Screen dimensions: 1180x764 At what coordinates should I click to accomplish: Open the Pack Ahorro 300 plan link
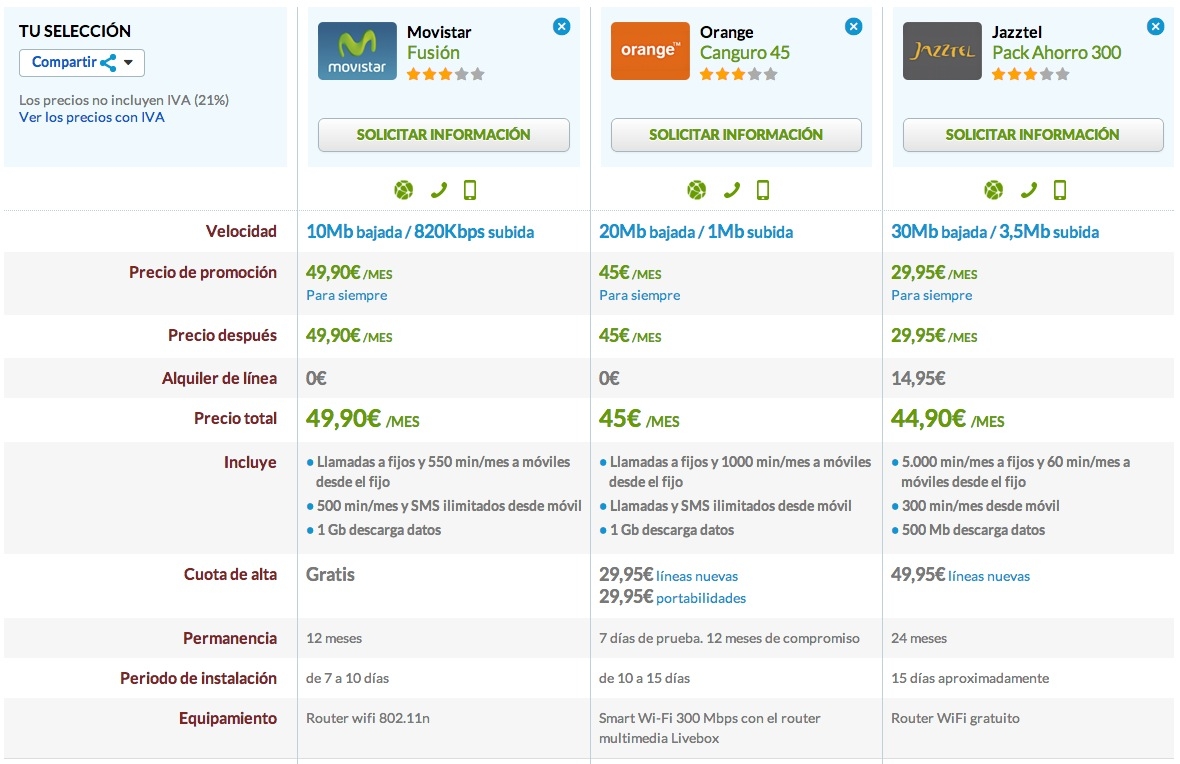(1057, 53)
